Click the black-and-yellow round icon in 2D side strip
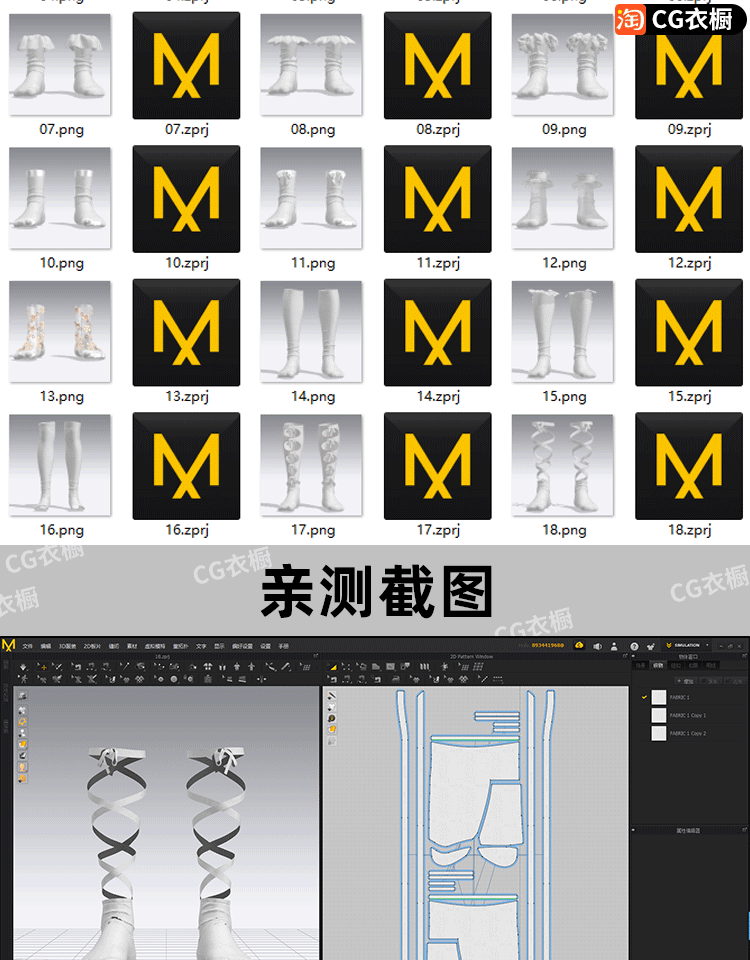Image resolution: width=750 pixels, height=960 pixels. (x=331, y=718)
